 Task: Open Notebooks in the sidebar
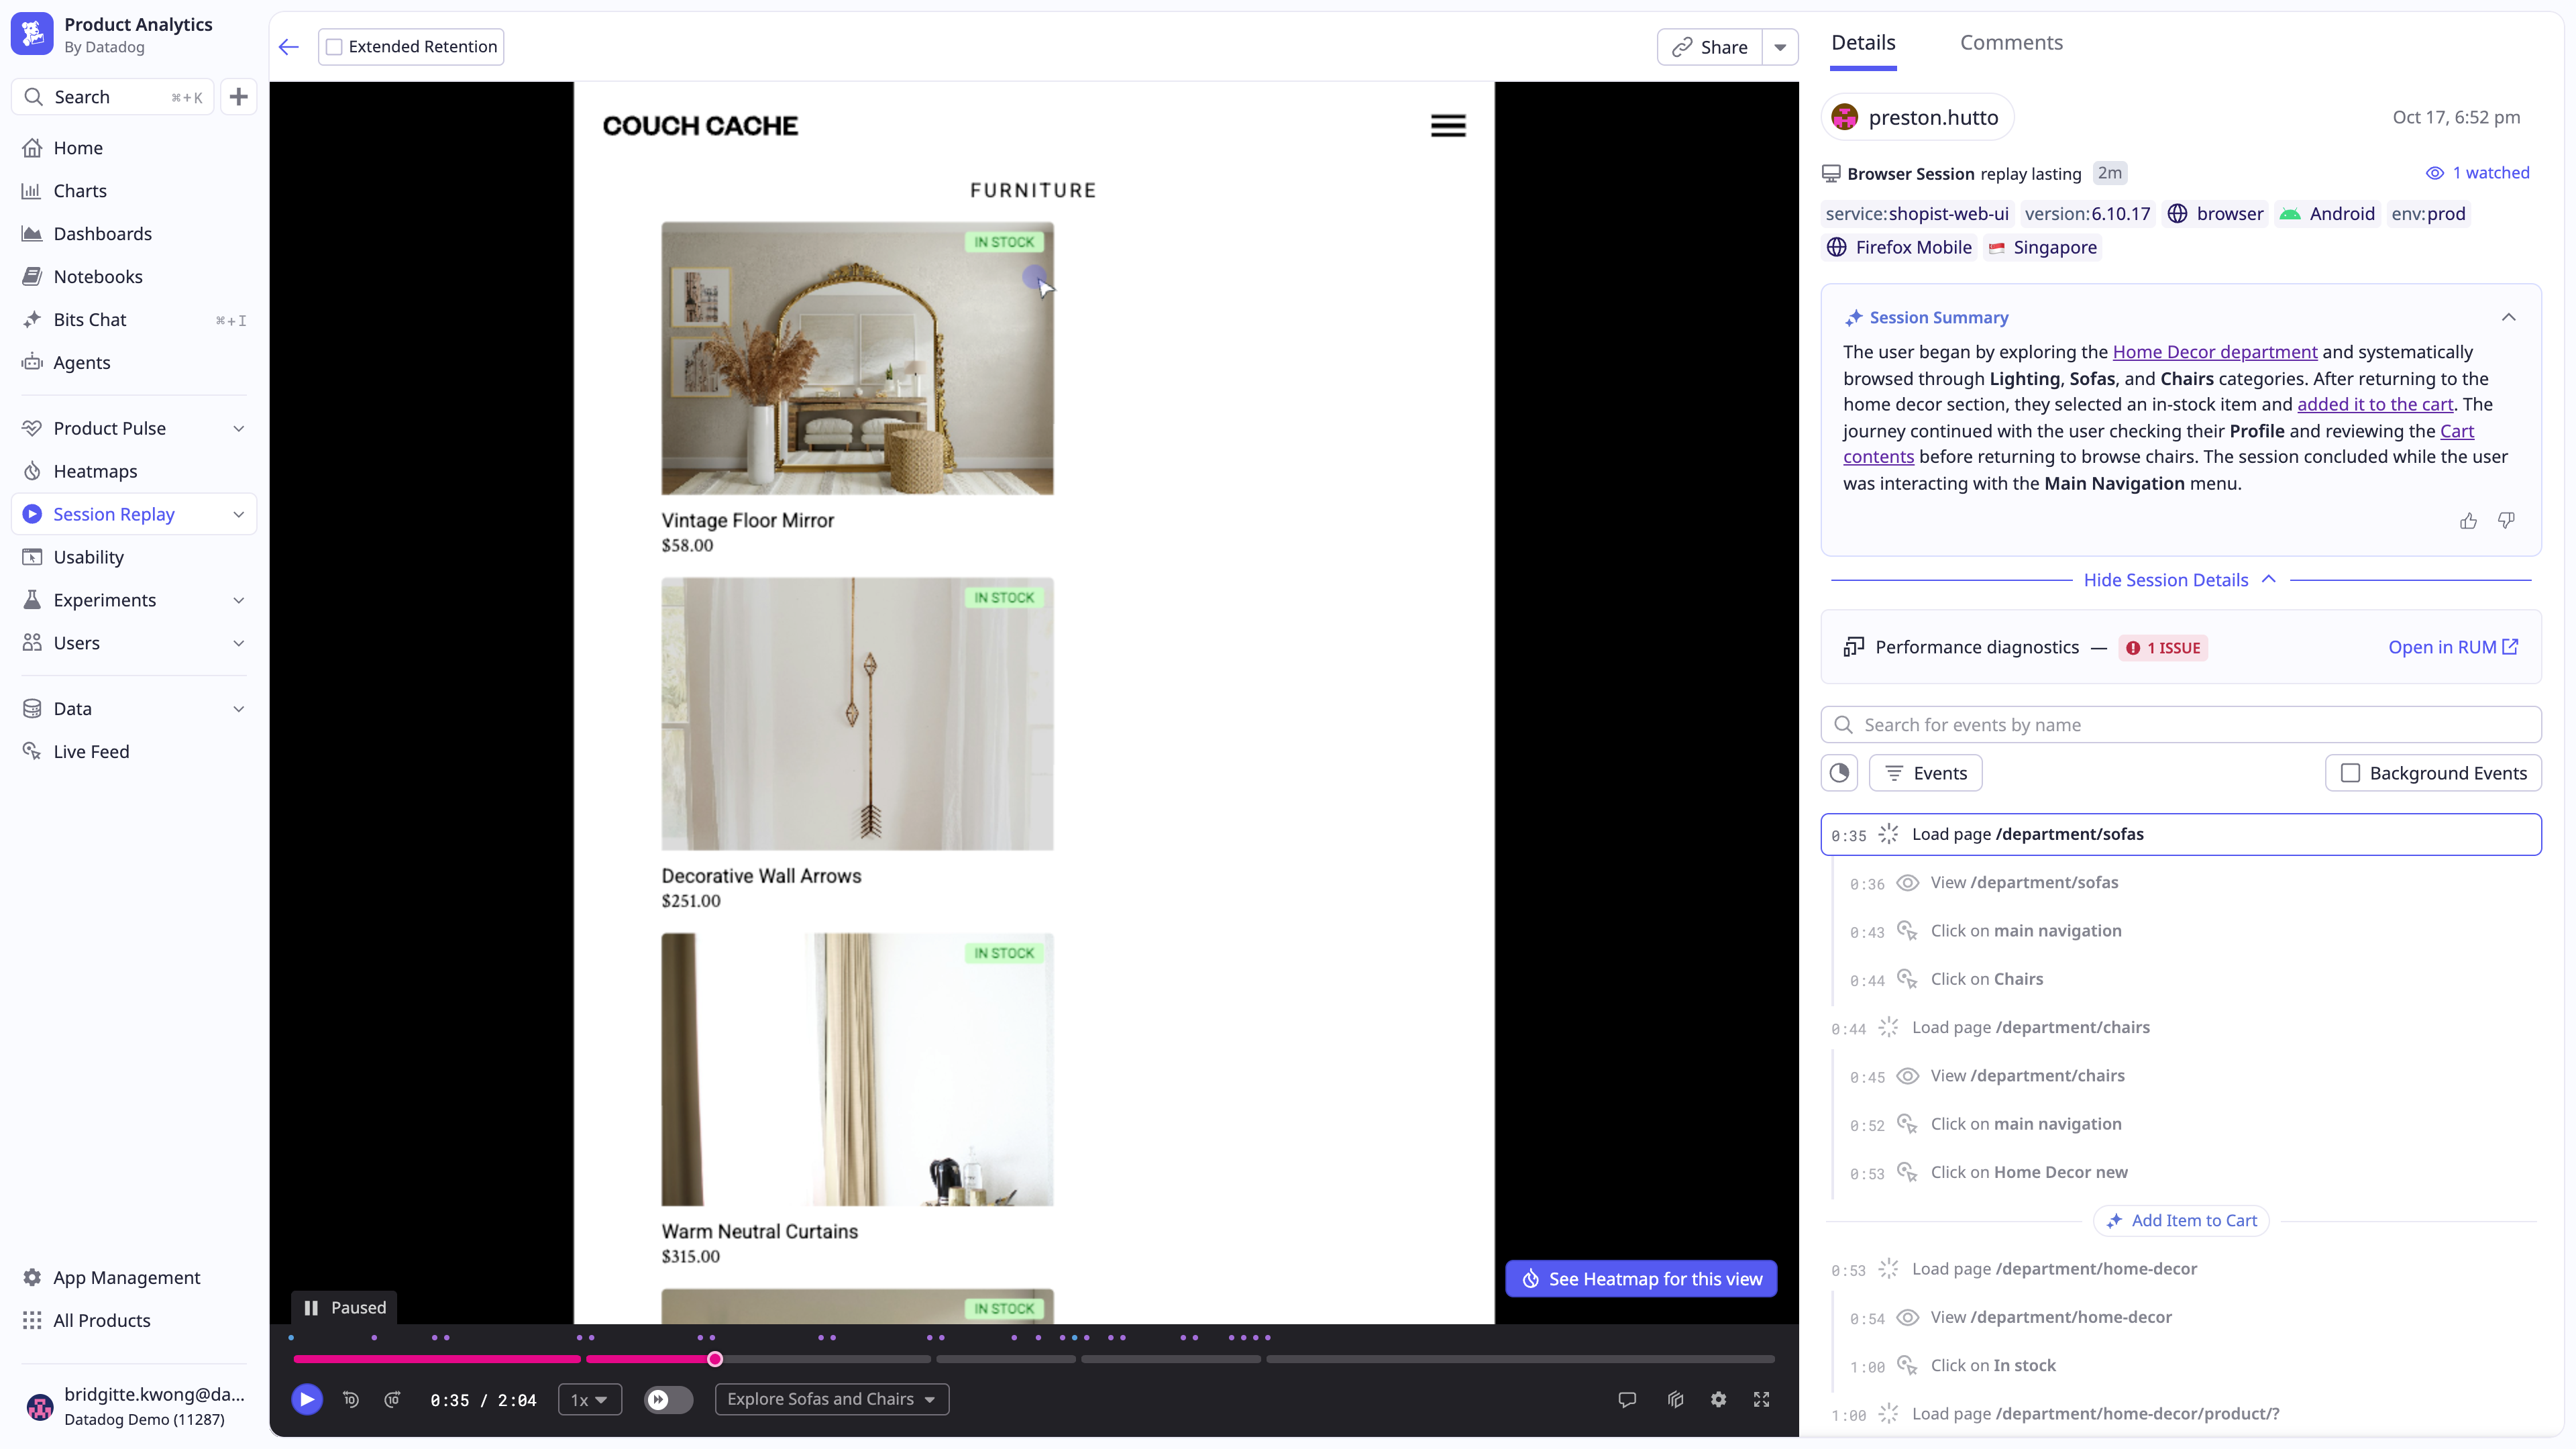pos(134,276)
